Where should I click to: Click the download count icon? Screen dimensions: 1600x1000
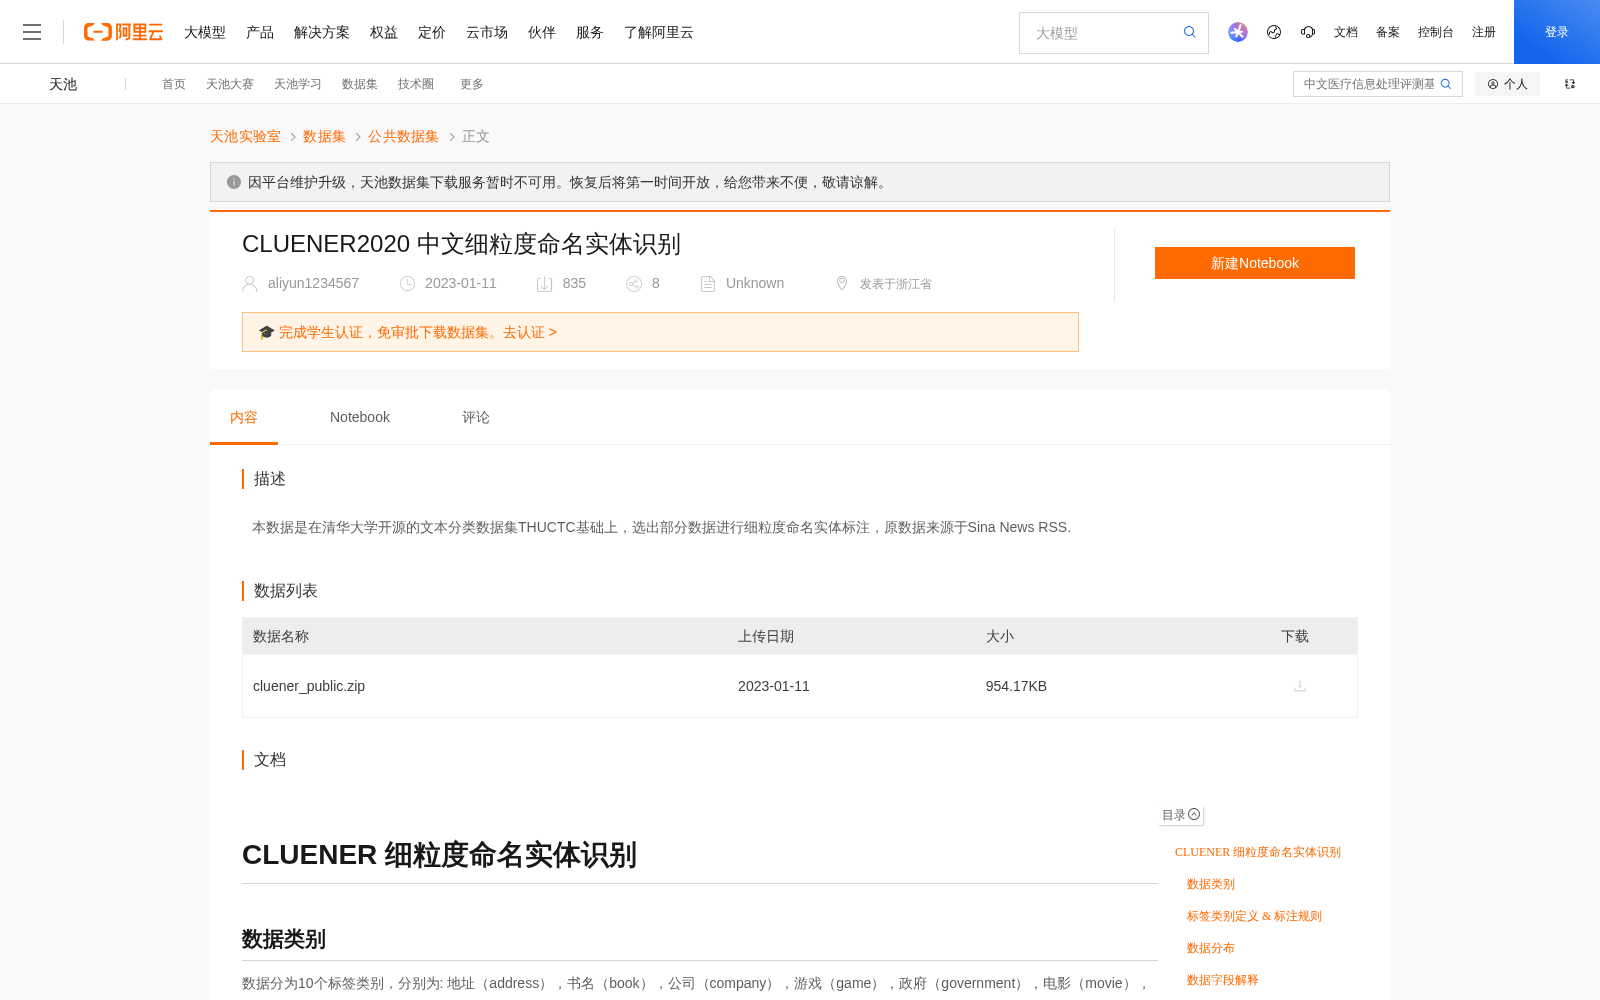click(x=544, y=284)
